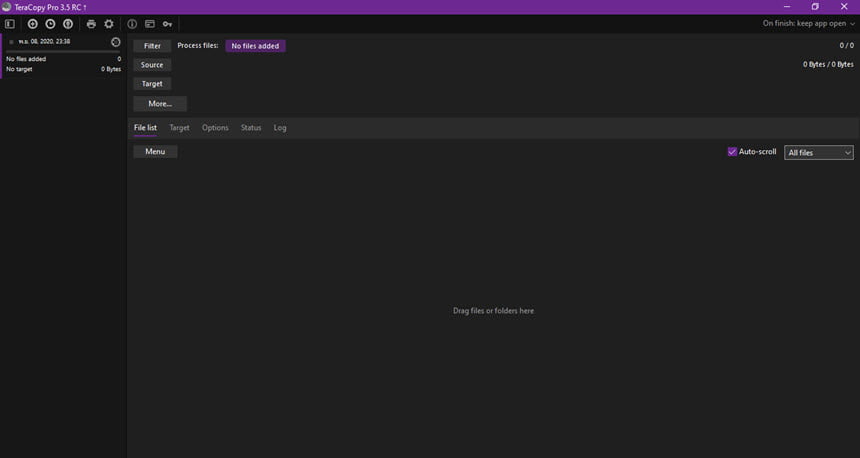
Task: Select the job entry dated 08, 2020, 23:38
Action: [x=62, y=56]
